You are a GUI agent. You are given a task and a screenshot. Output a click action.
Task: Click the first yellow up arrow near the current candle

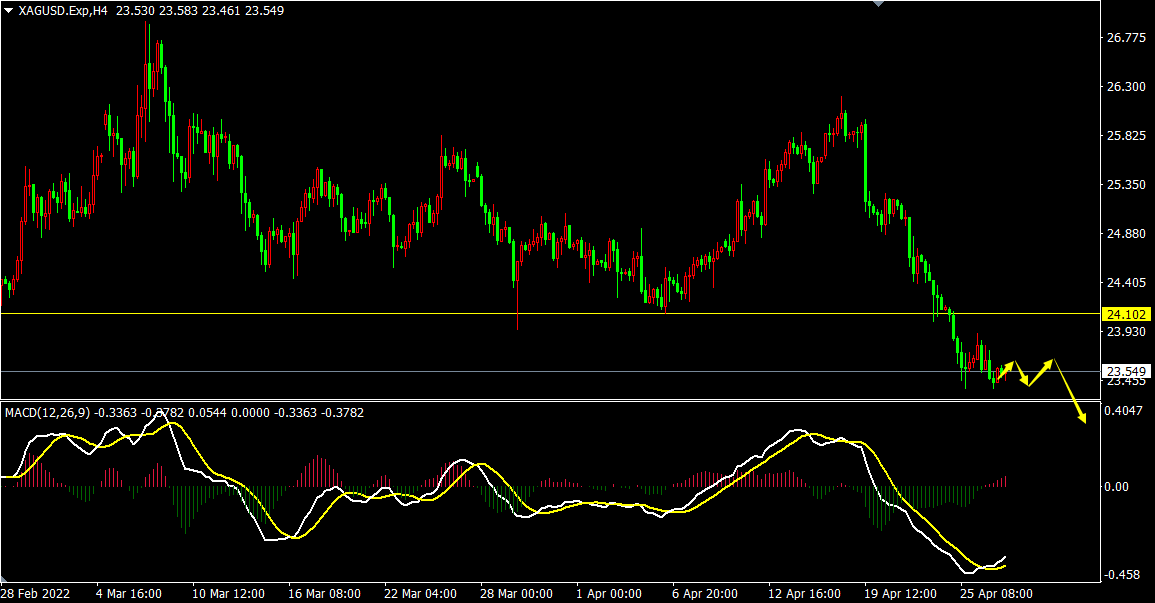(1005, 369)
